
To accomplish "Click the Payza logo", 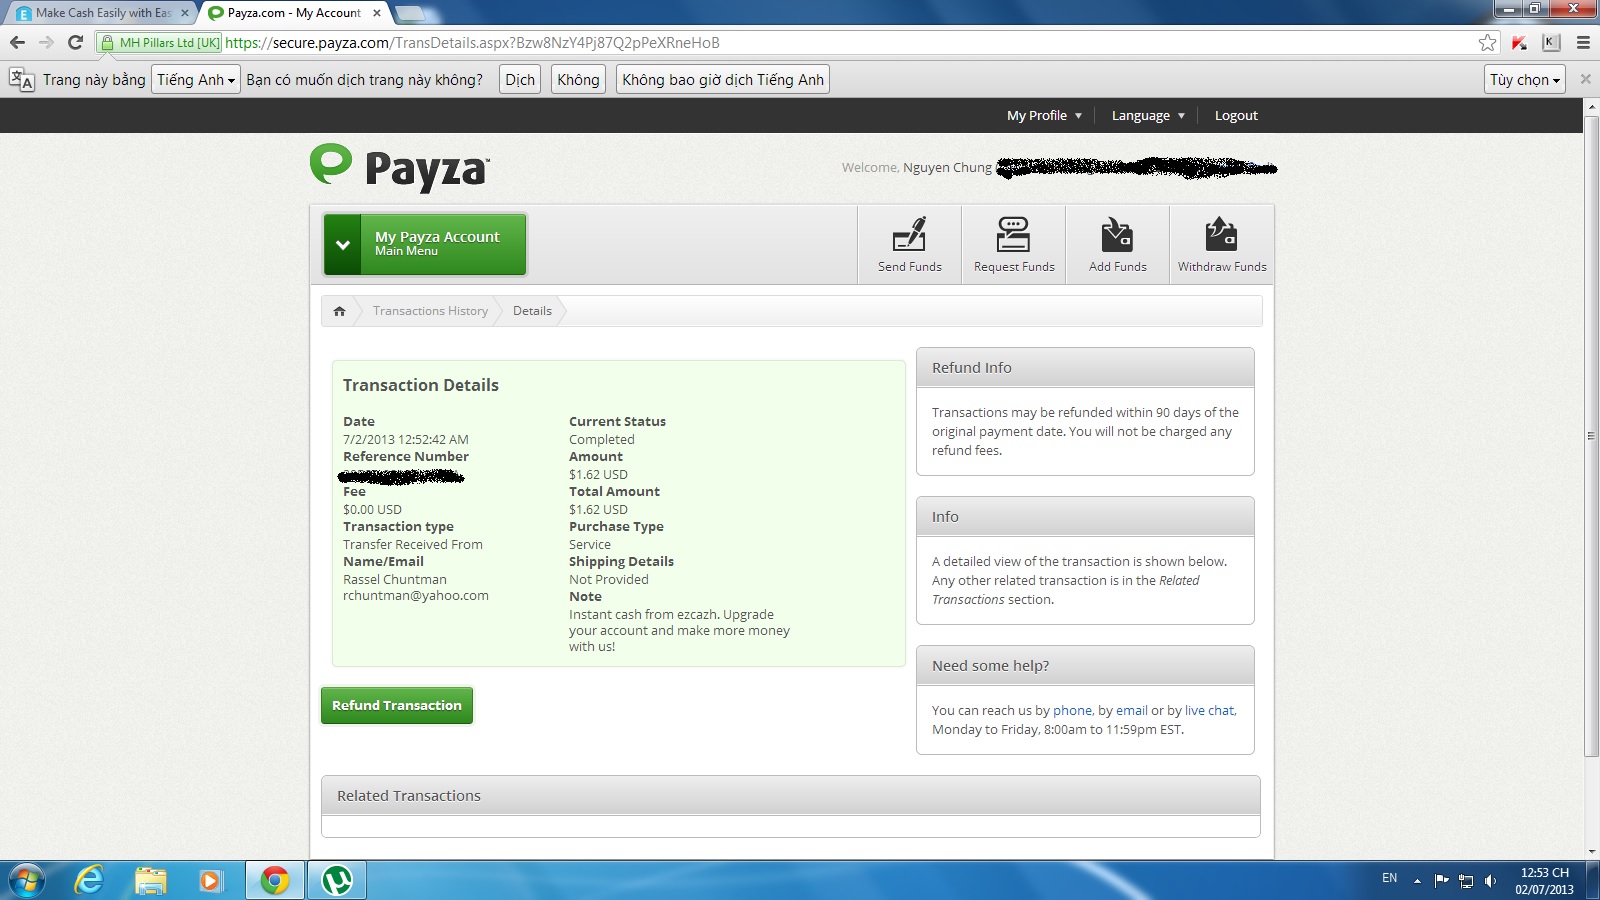I will click(x=400, y=167).
